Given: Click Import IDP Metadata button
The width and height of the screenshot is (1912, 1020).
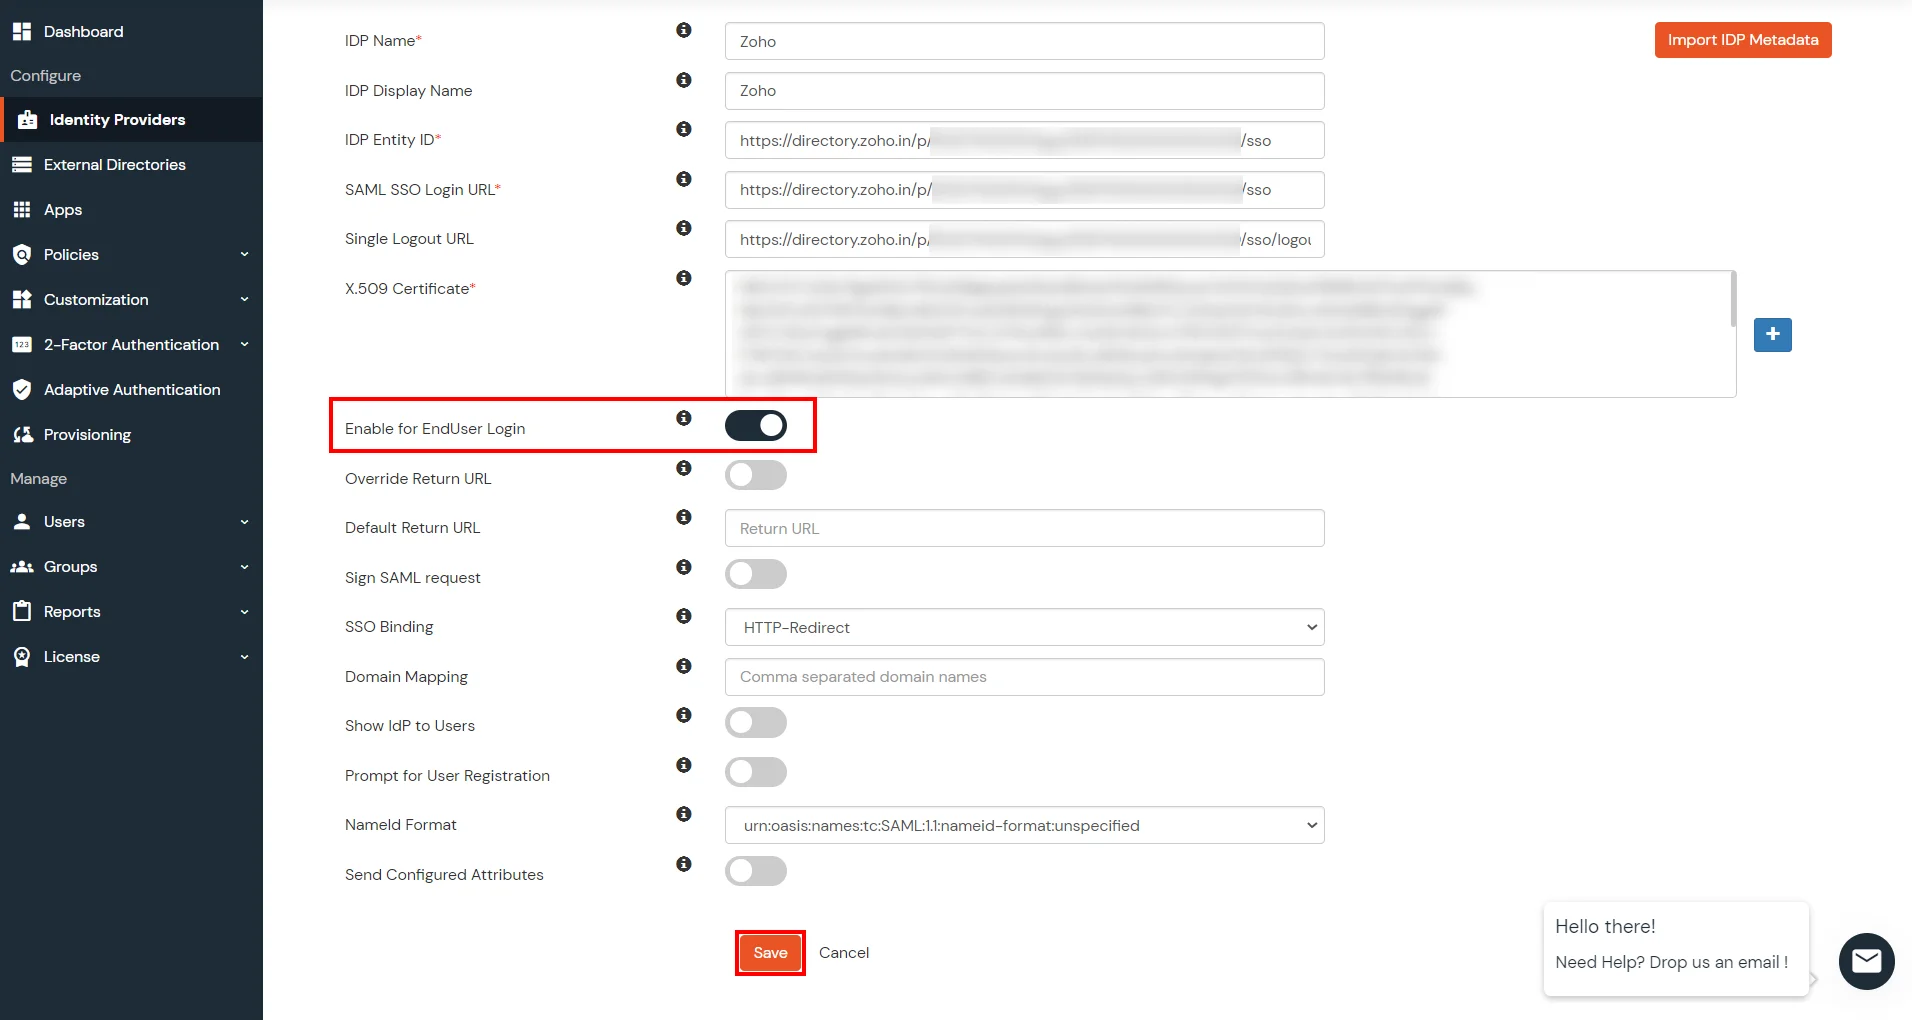Looking at the screenshot, I should tap(1743, 40).
